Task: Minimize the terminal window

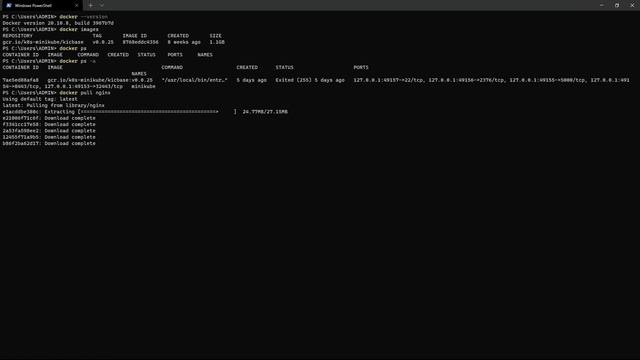Action: click(x=602, y=5)
